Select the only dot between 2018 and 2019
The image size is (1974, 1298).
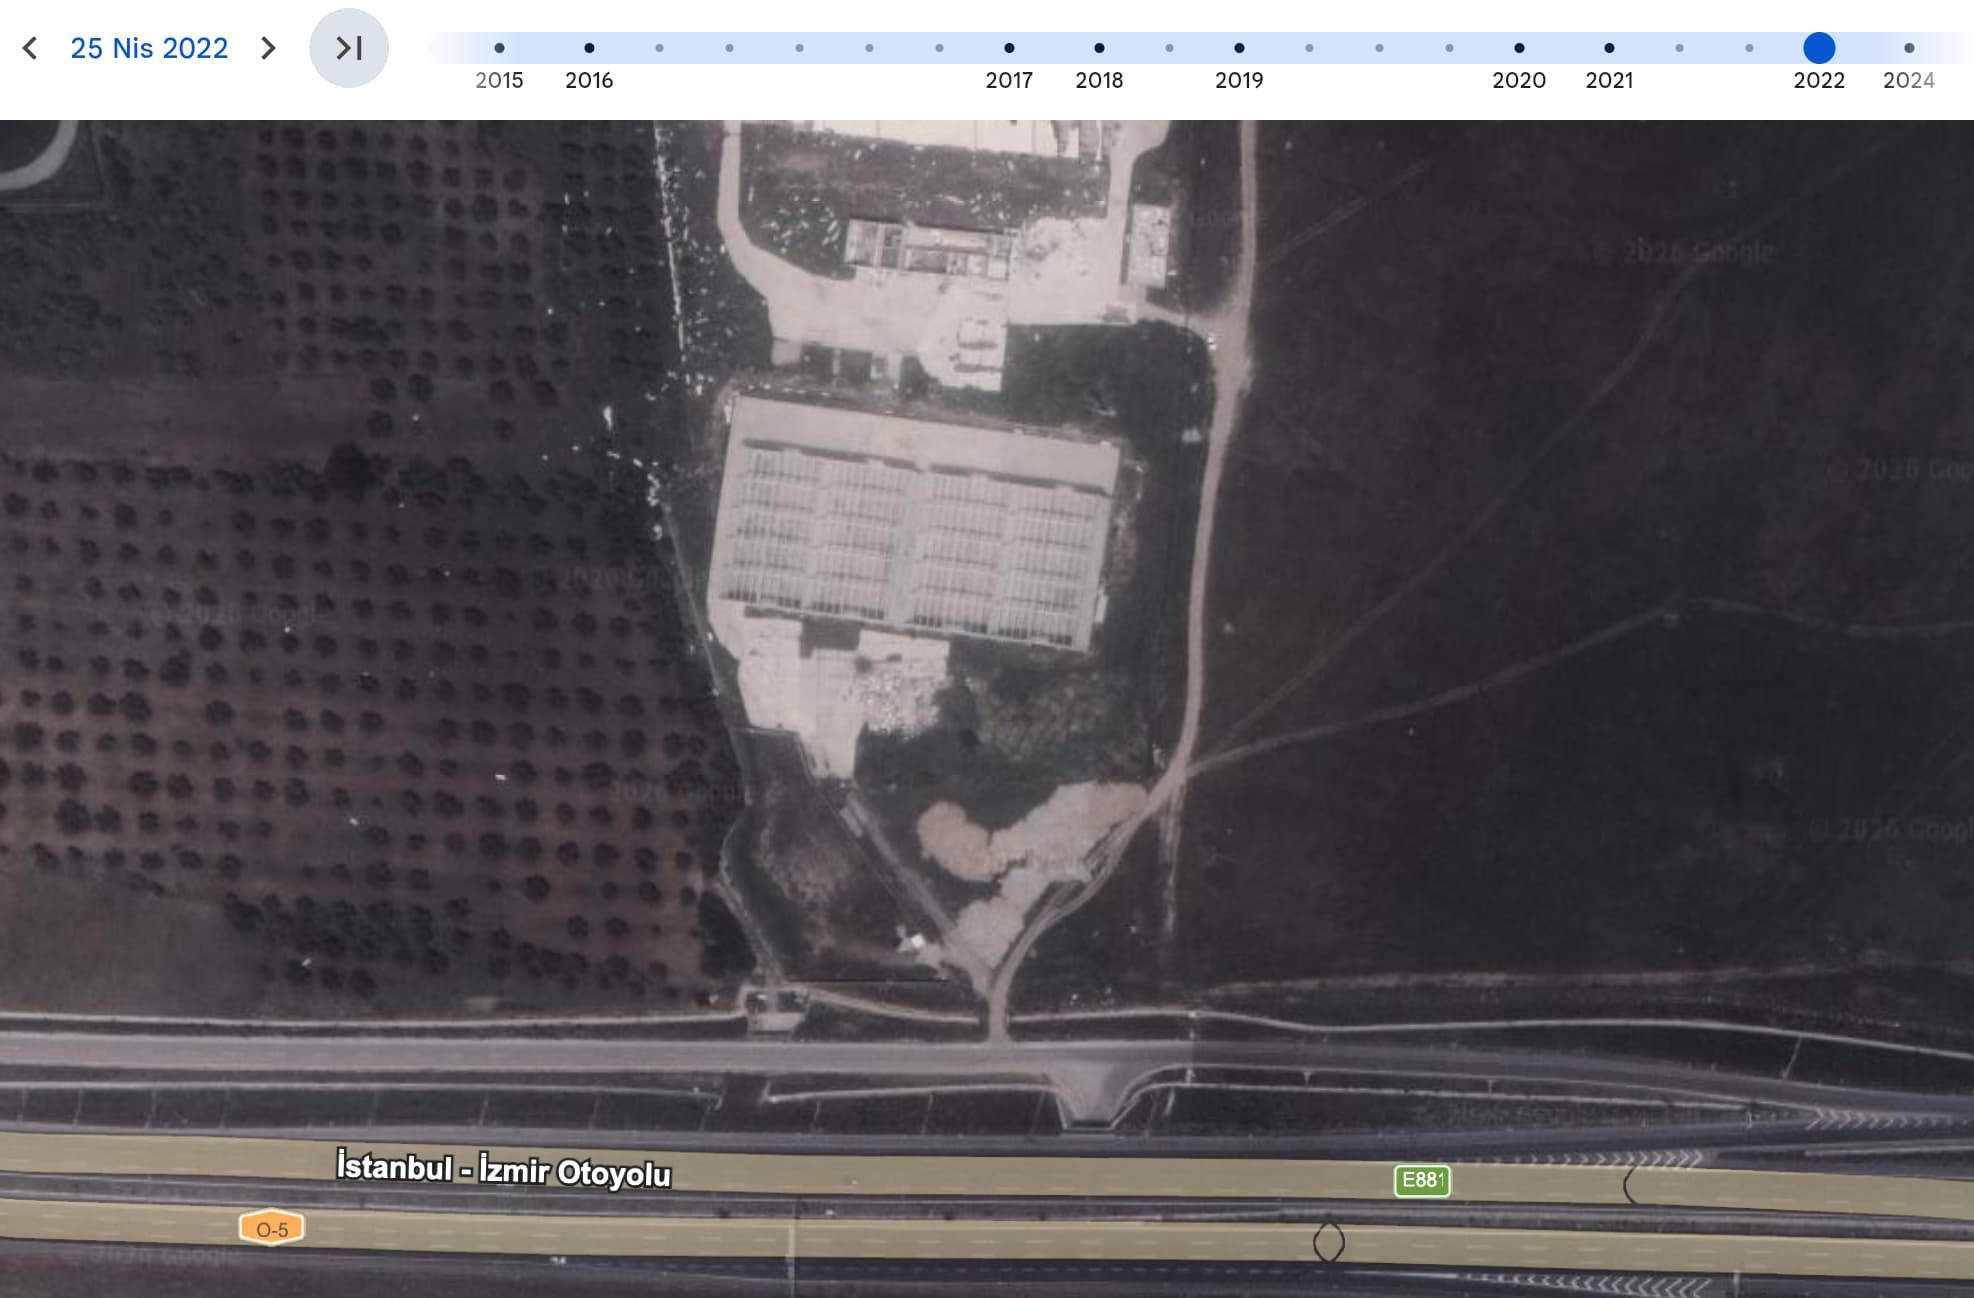tap(1169, 48)
